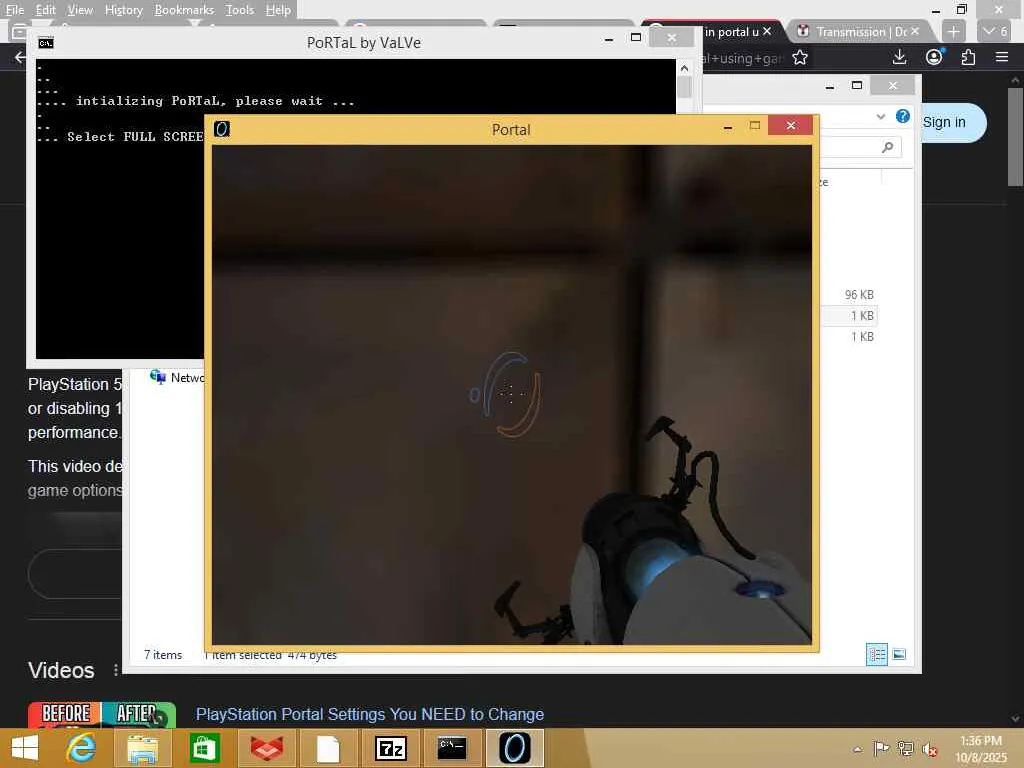The height and width of the screenshot is (768, 1024).
Task: Open the Help icon in File Explorer
Action: (x=903, y=116)
